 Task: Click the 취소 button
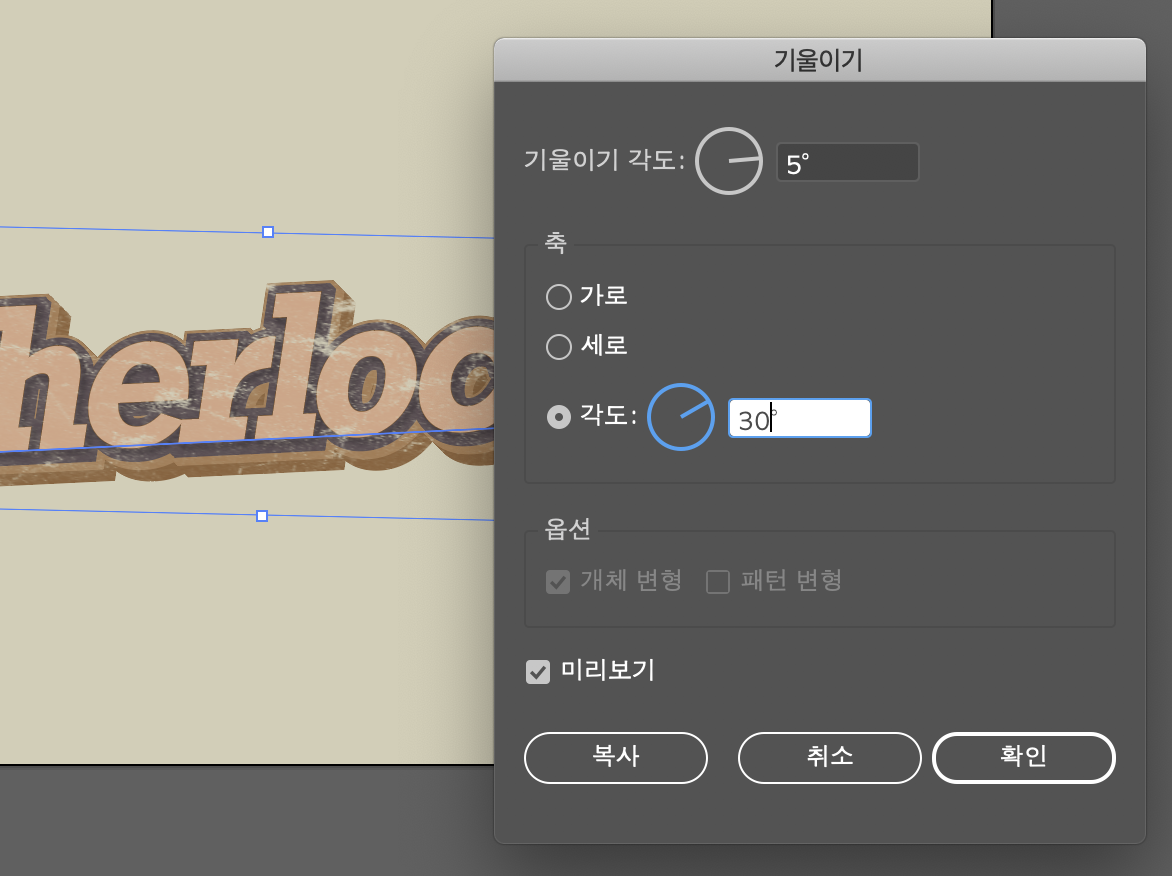tap(830, 758)
